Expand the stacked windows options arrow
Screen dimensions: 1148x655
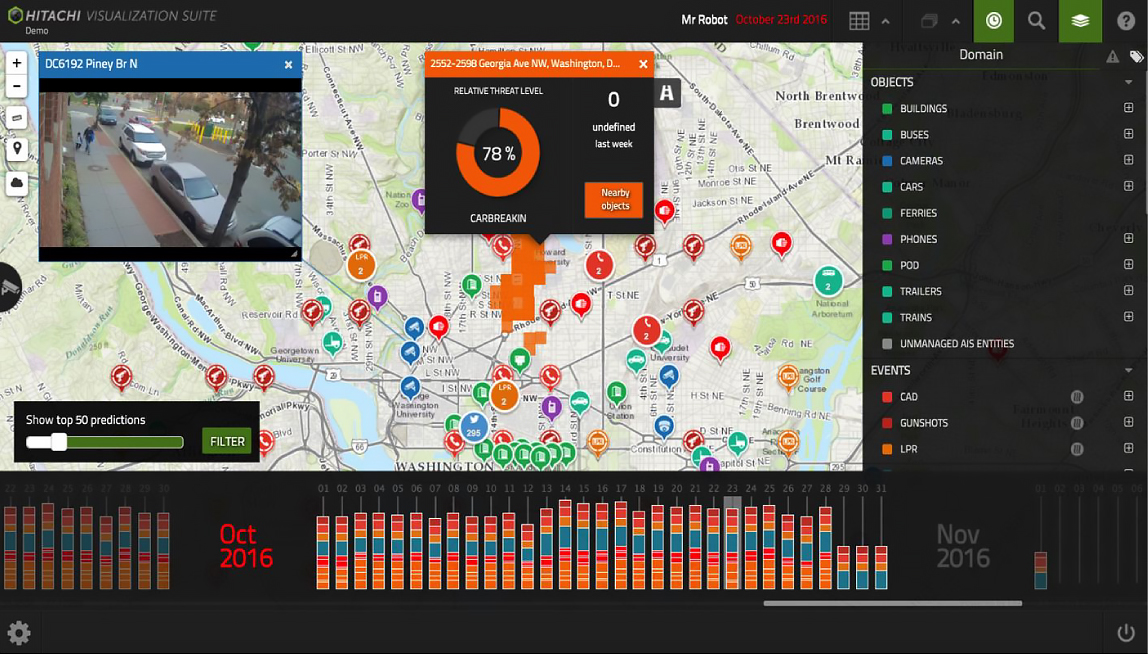pyautogui.click(x=955, y=21)
